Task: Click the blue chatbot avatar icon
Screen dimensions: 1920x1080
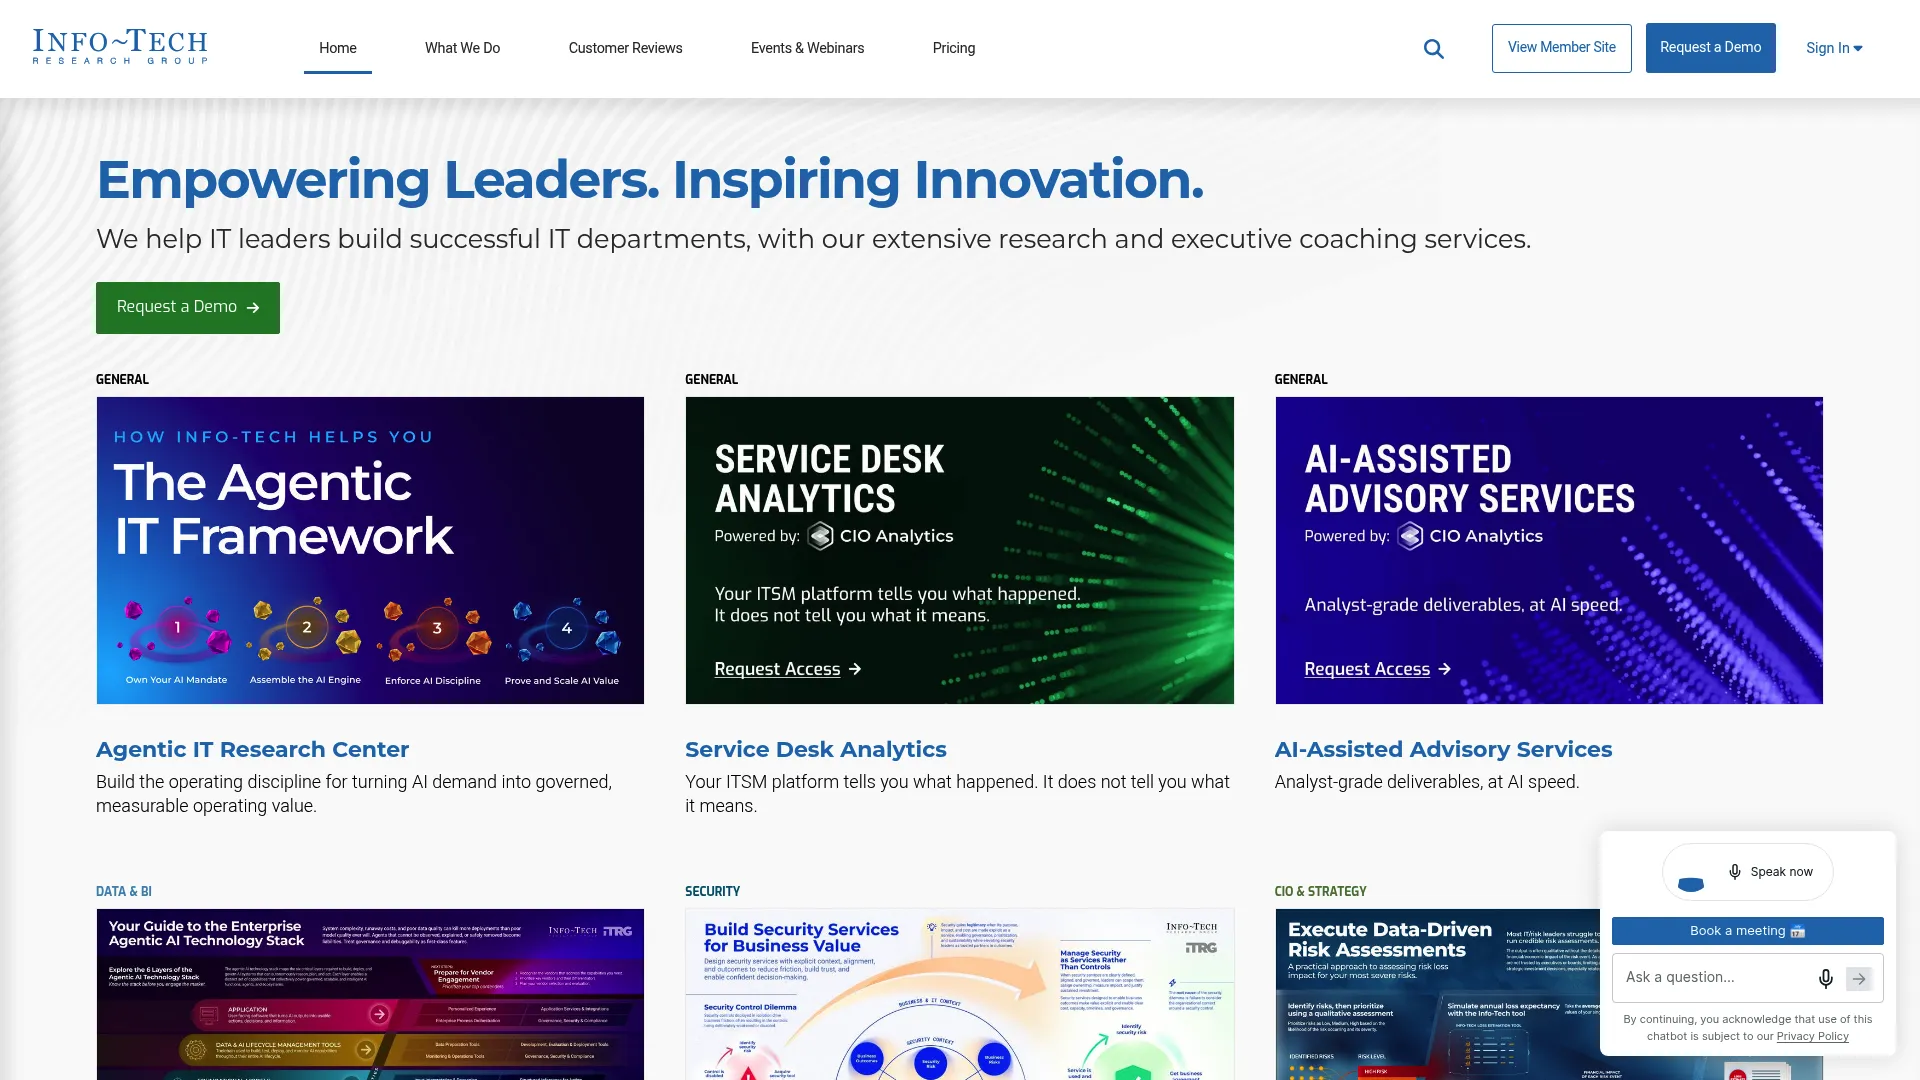Action: tap(1691, 883)
